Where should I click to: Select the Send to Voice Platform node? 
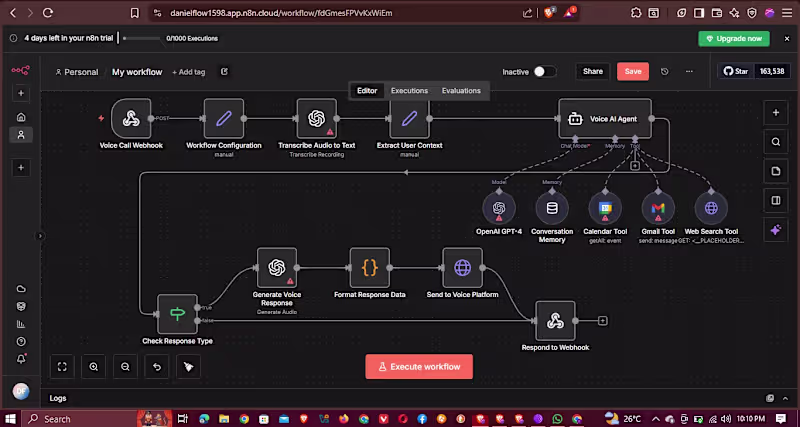pyautogui.click(x=462, y=267)
